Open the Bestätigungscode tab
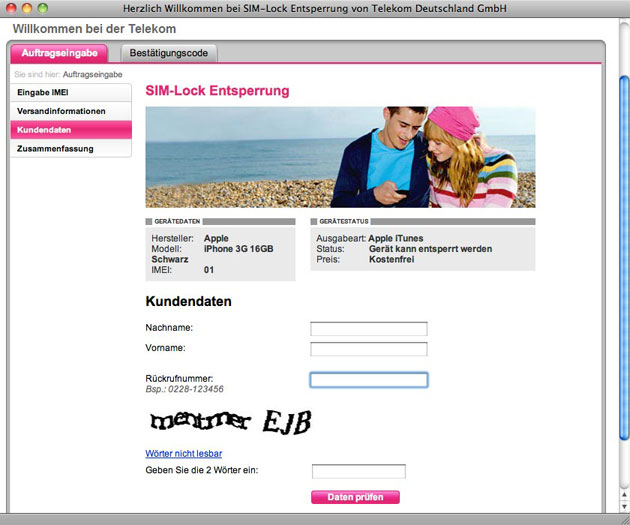The image size is (630, 525). [x=169, y=53]
